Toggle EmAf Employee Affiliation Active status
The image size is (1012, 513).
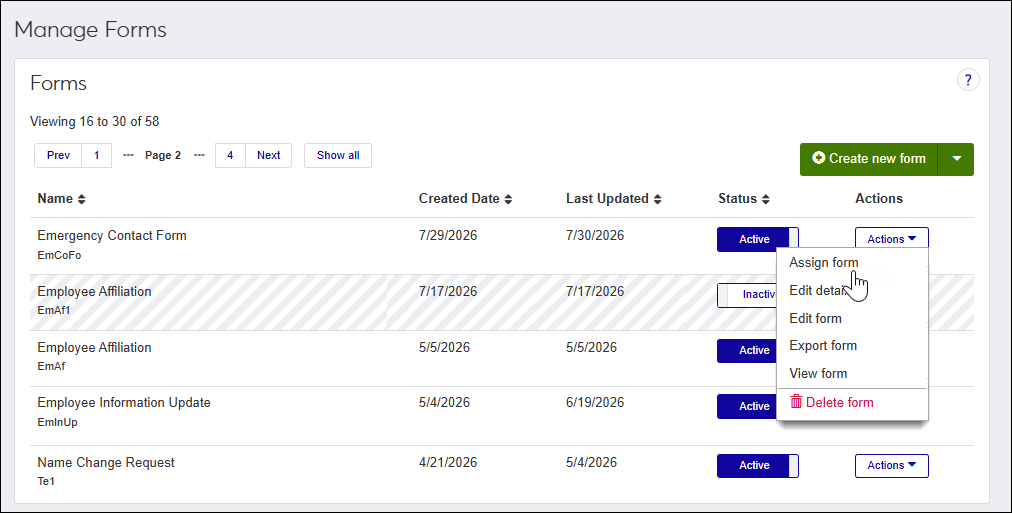[747, 350]
